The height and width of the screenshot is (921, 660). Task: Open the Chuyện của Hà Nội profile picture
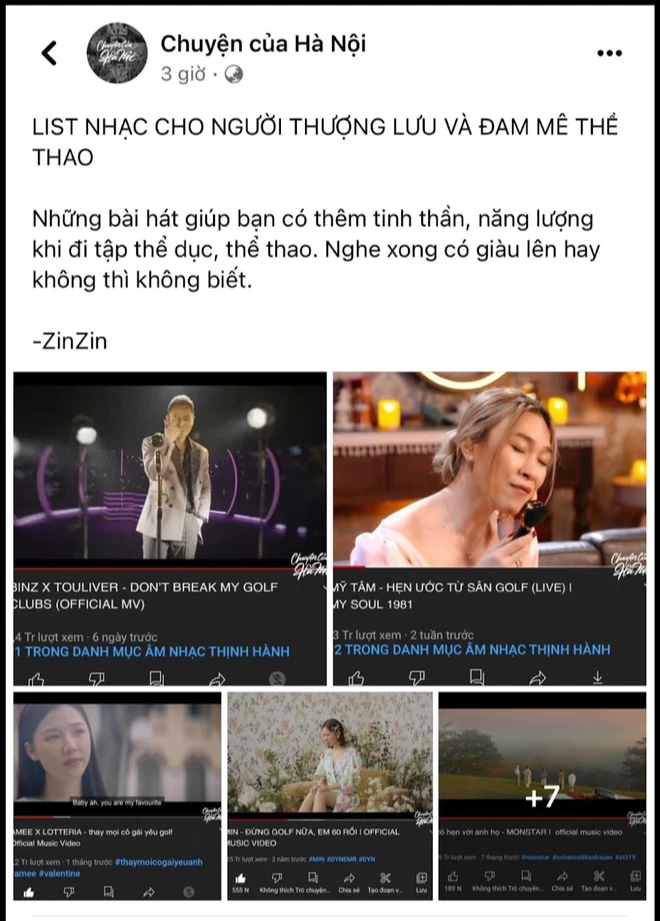coord(117,53)
